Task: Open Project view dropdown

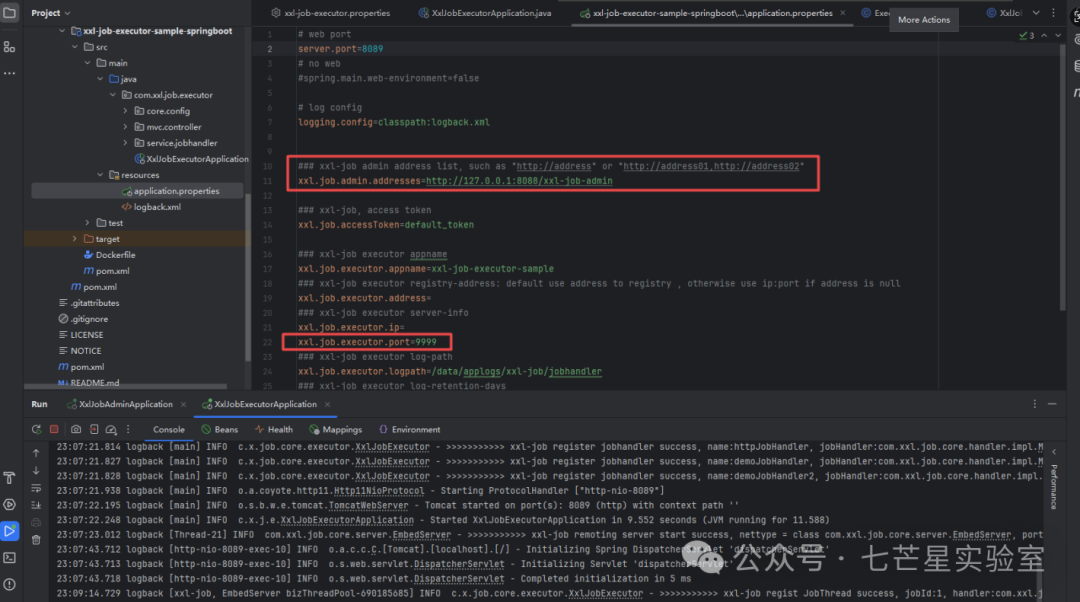Action: [x=50, y=12]
